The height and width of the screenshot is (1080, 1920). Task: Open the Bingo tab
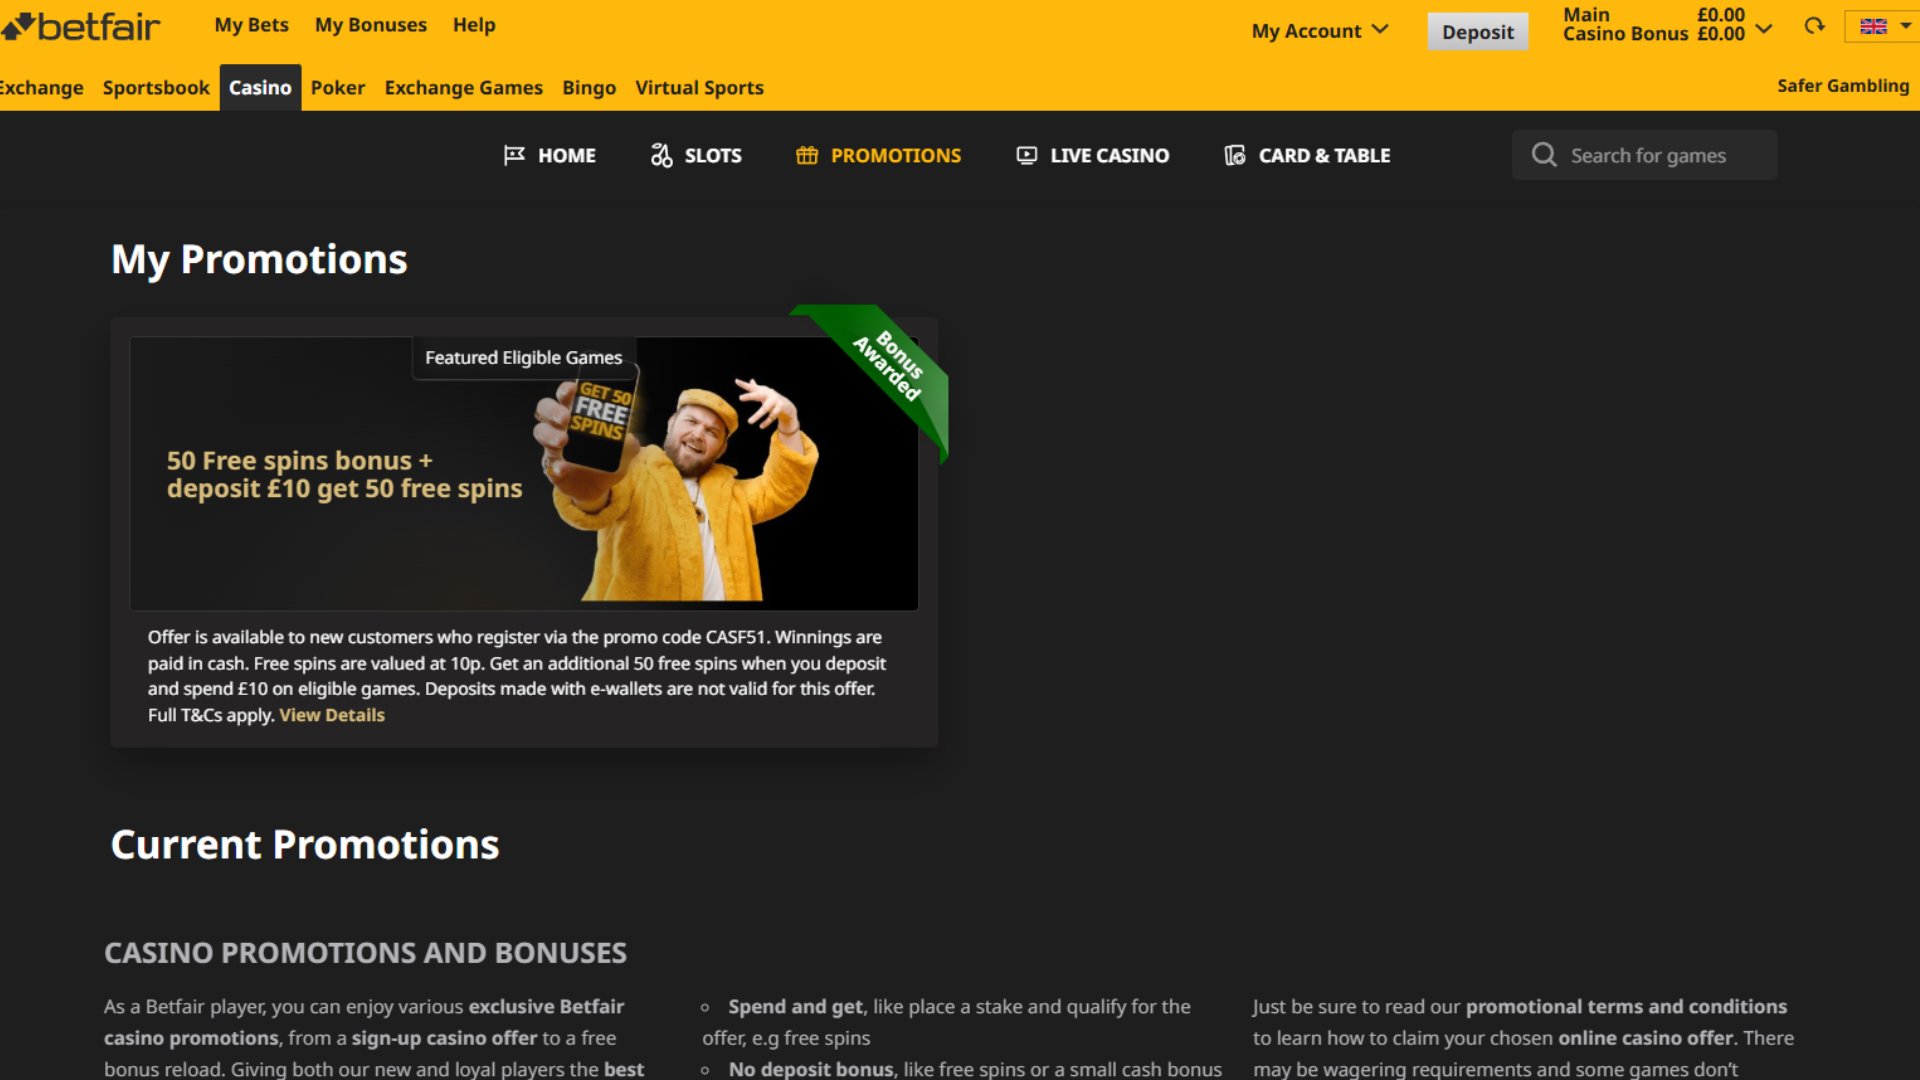tap(589, 88)
